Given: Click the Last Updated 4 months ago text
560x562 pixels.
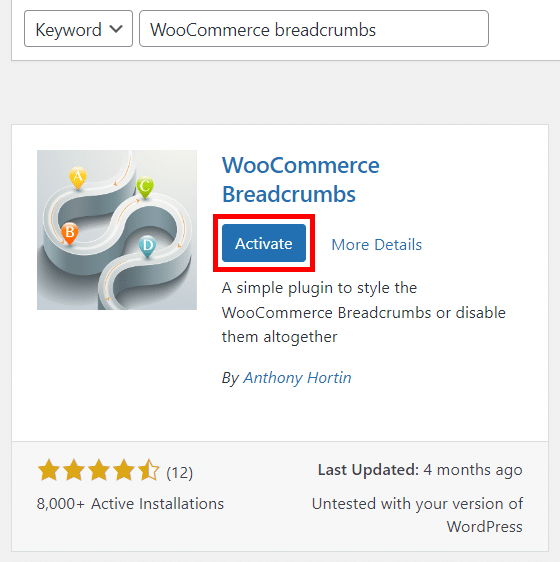Looking at the screenshot, I should tap(420, 470).
